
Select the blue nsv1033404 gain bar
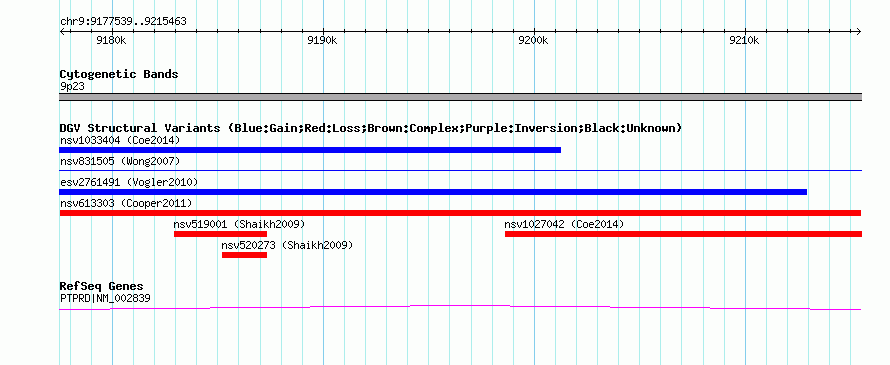pos(310,150)
